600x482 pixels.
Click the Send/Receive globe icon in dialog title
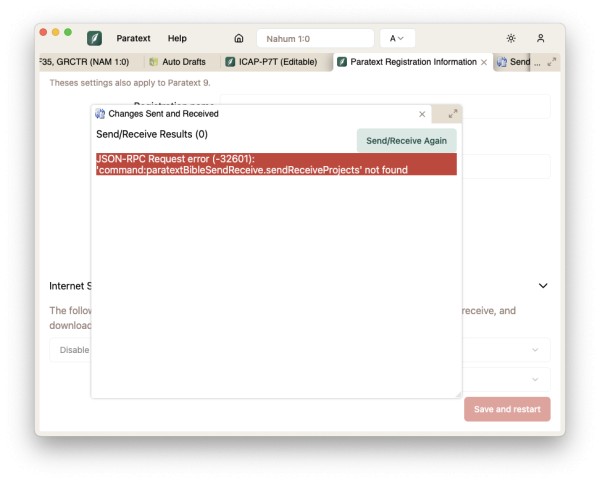(100, 114)
